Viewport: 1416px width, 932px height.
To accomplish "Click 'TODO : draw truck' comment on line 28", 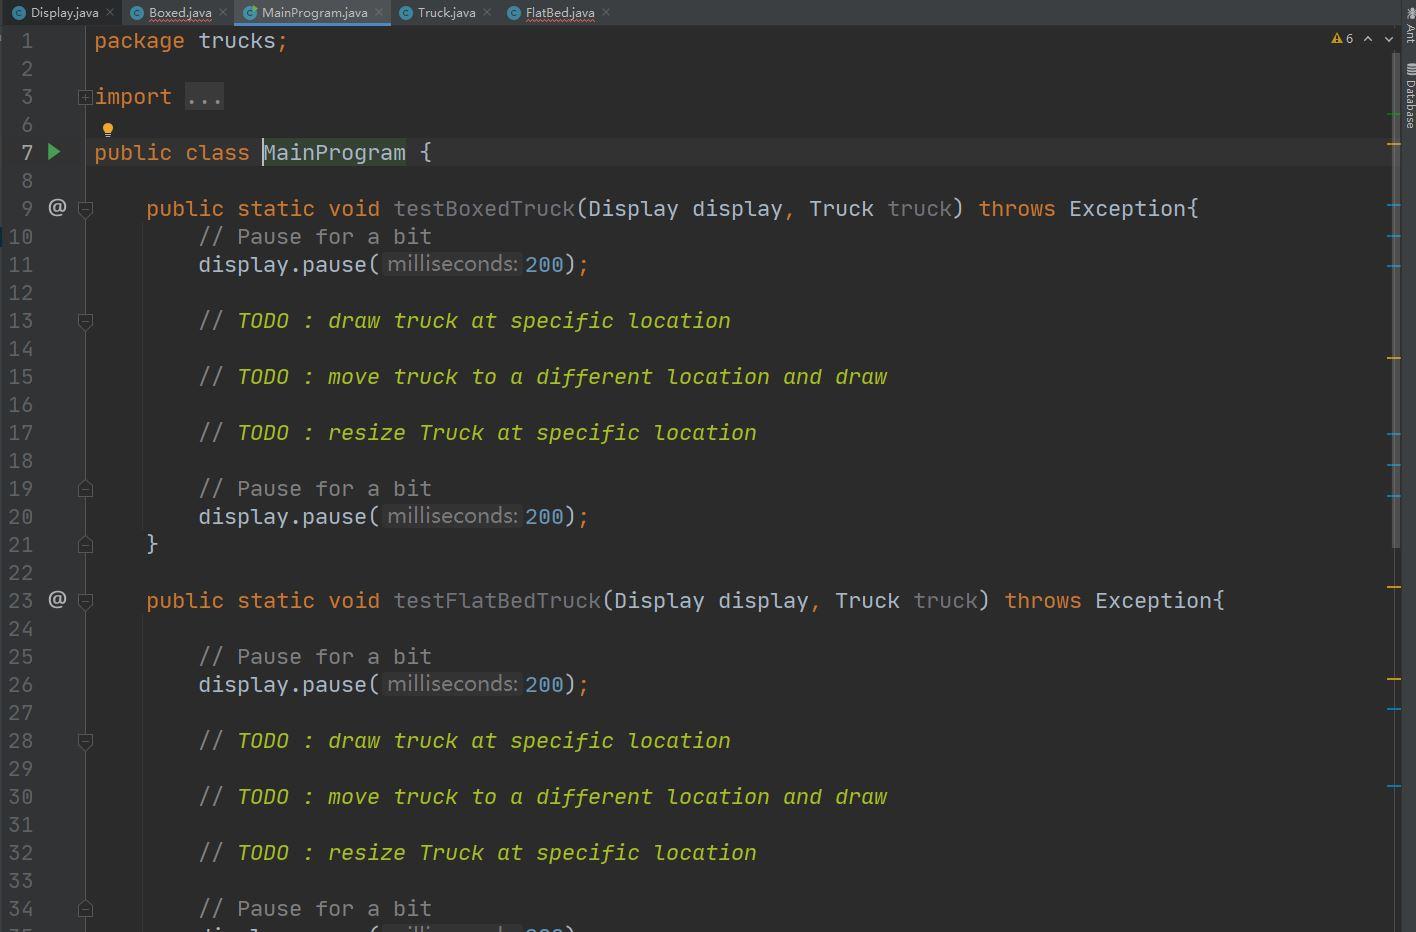I will (x=464, y=740).
